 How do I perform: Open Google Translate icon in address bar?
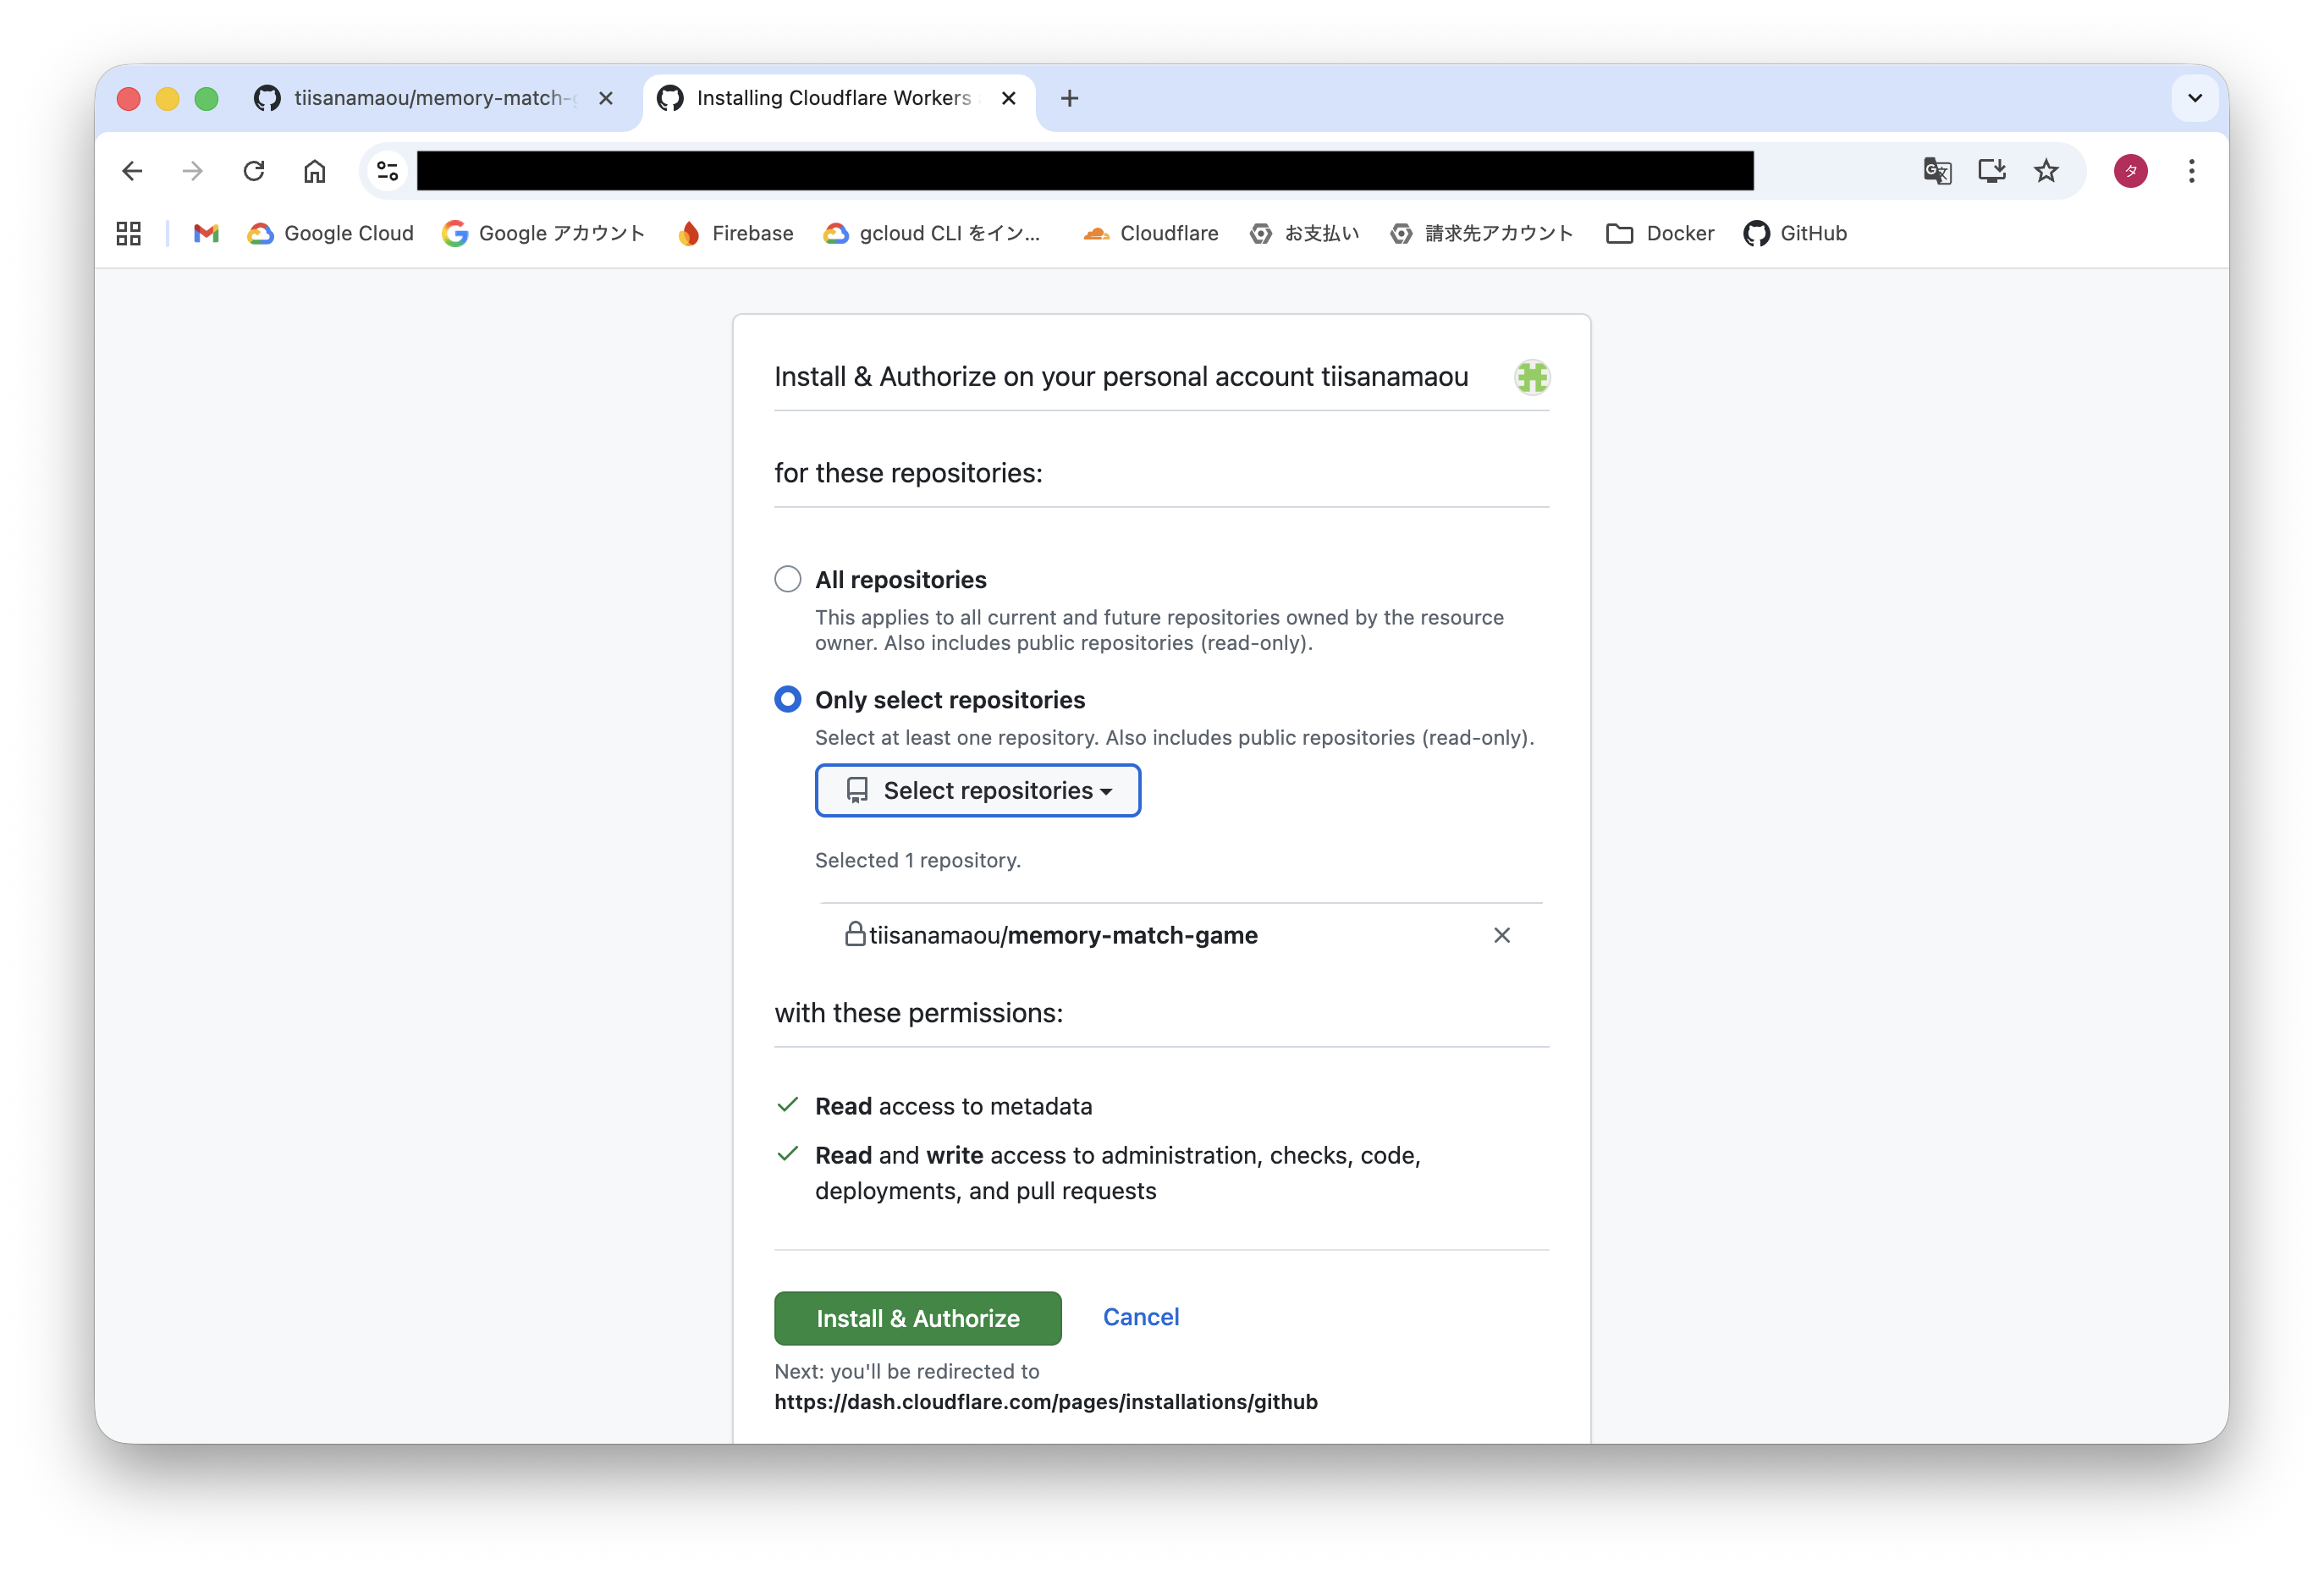point(1936,171)
